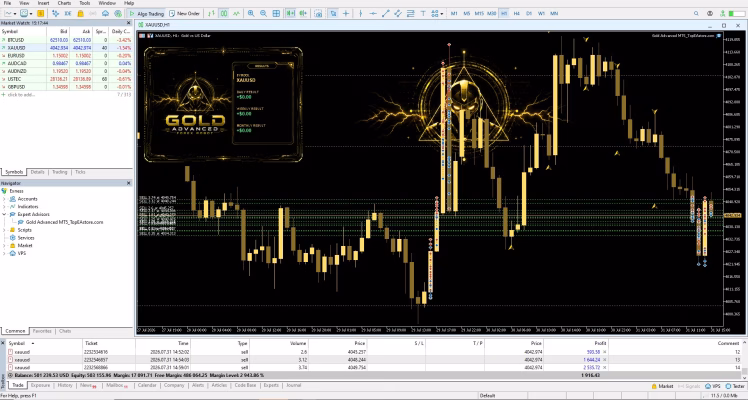Image resolution: width=748 pixels, height=400 pixels.
Task: Tile chart windows with grid icon
Action: (276, 13)
